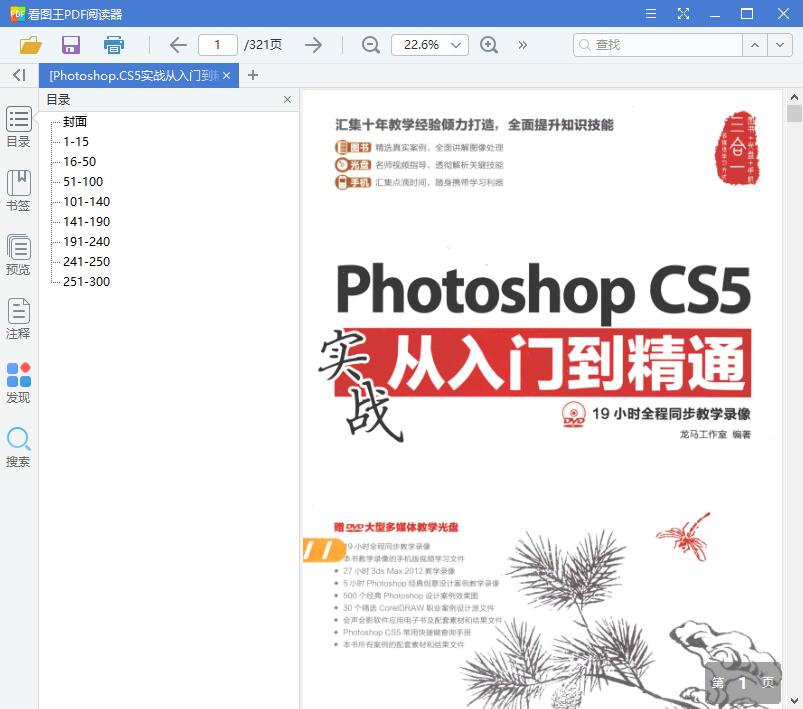803x709 pixels.
Task: Zoom in with the plus magnifier
Action: [x=489, y=45]
